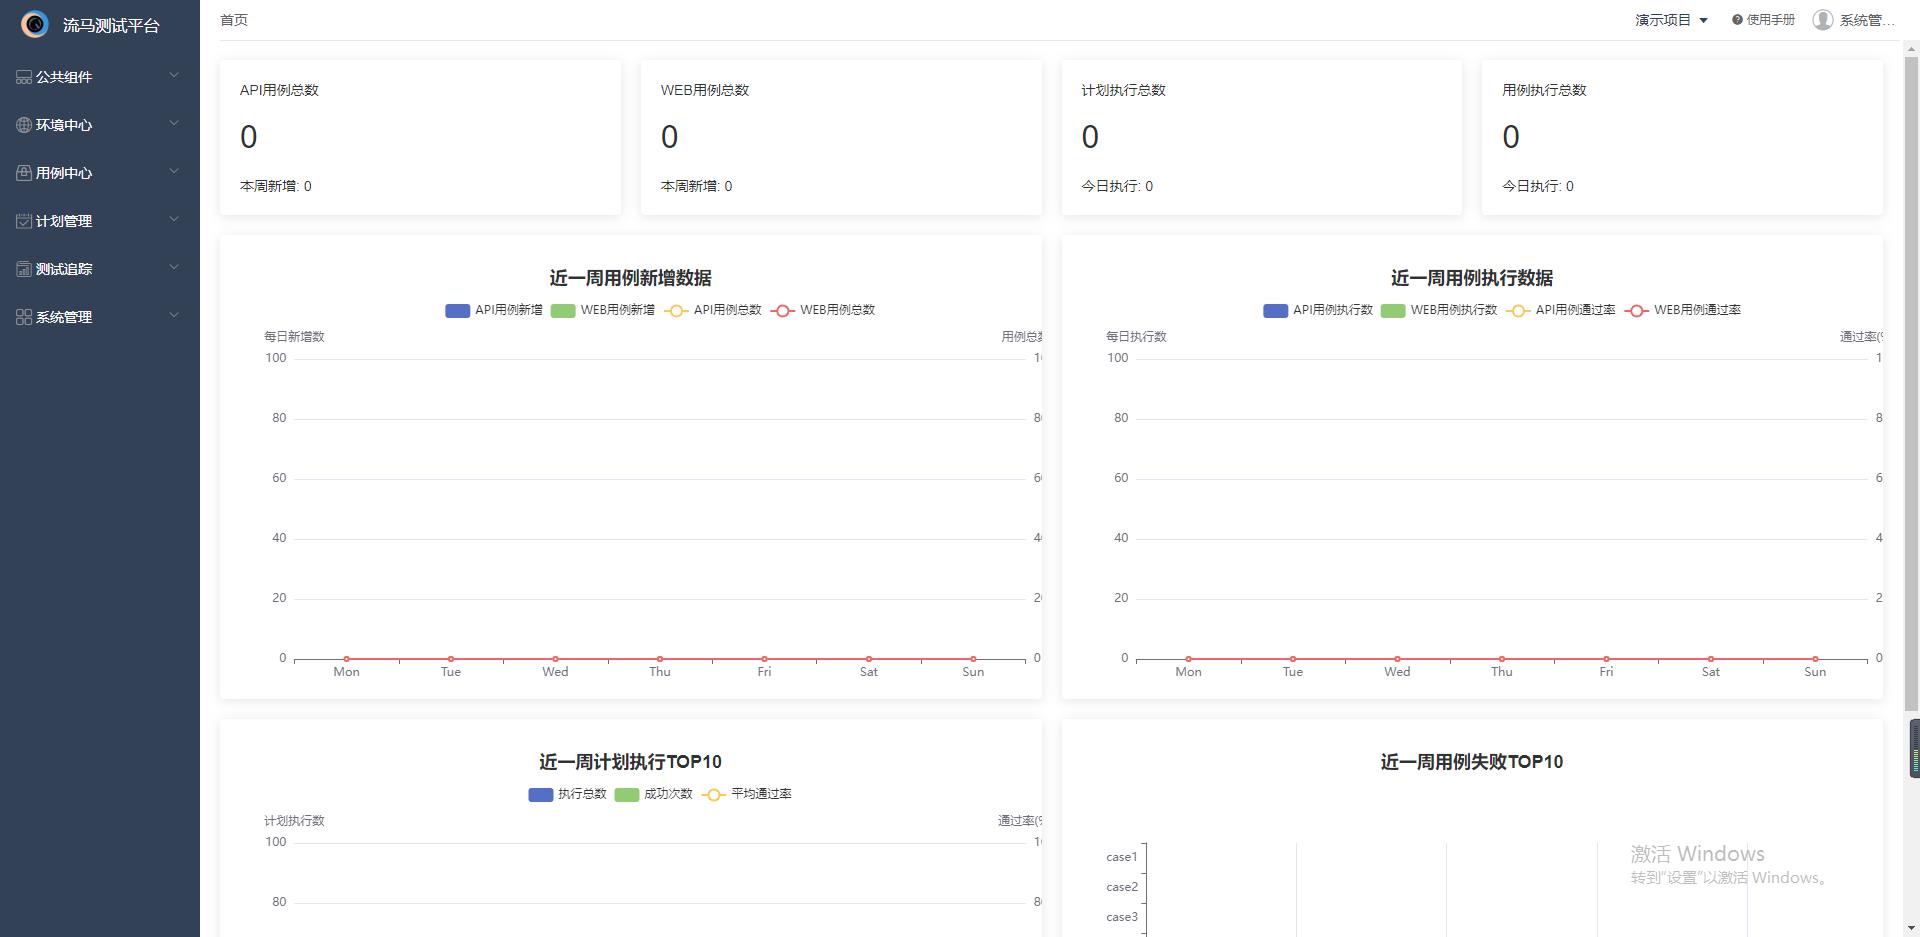The height and width of the screenshot is (937, 1920).
Task: Toggle 执行总数 legend series
Action: coord(568,794)
